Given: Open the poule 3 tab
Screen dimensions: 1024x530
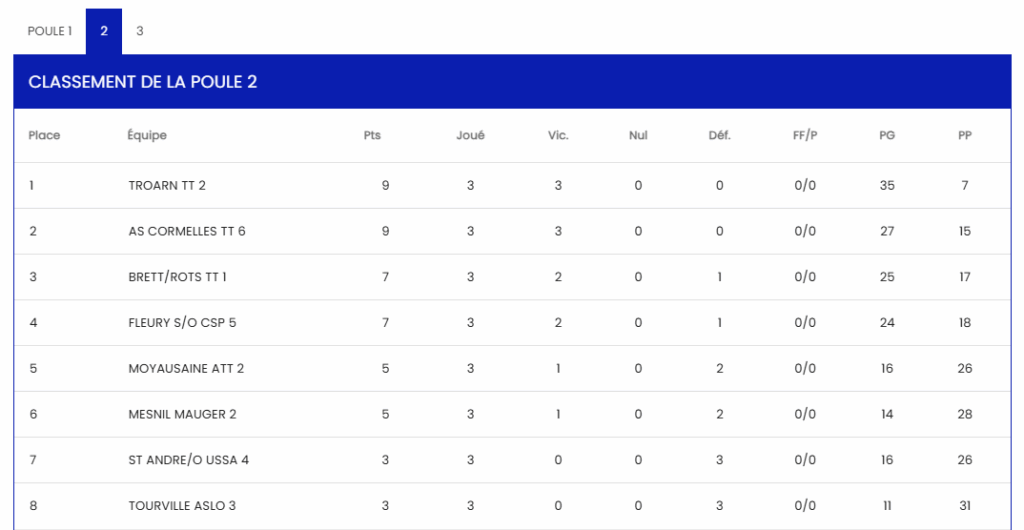Looking at the screenshot, I should click(x=140, y=31).
